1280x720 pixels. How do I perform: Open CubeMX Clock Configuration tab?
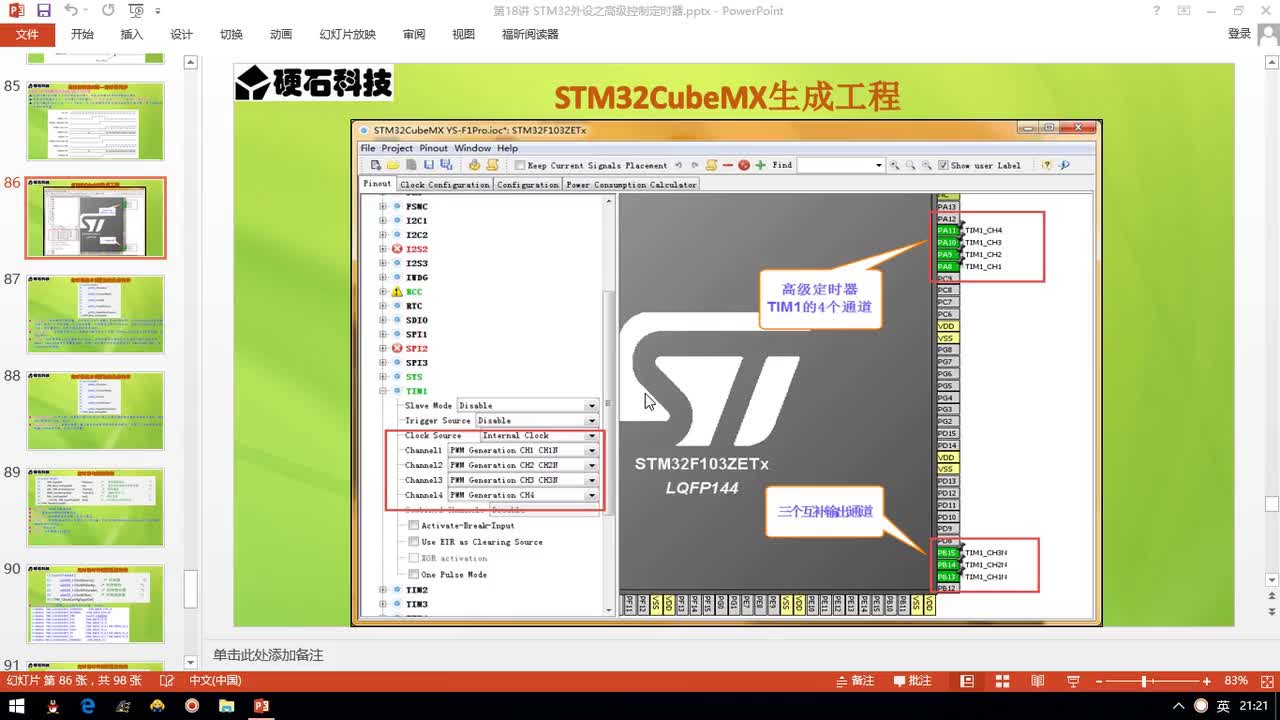click(x=444, y=184)
